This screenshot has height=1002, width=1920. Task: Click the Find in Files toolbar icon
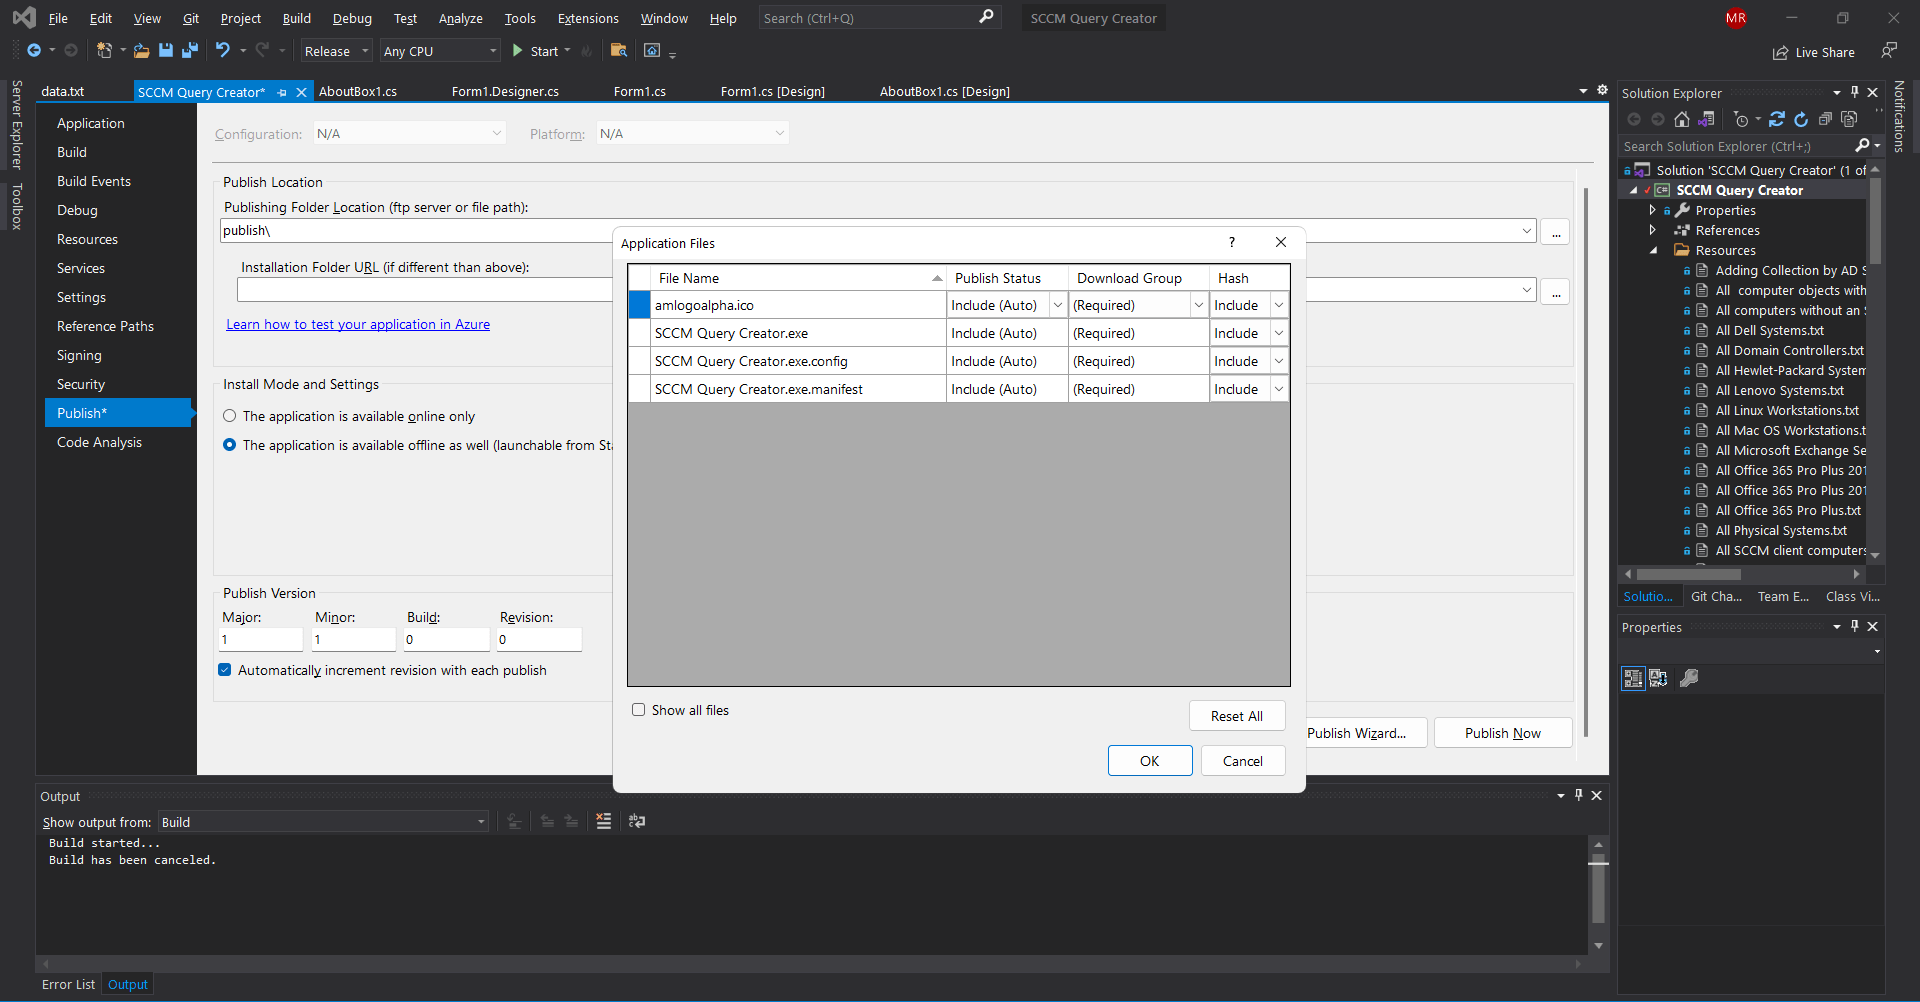point(619,50)
